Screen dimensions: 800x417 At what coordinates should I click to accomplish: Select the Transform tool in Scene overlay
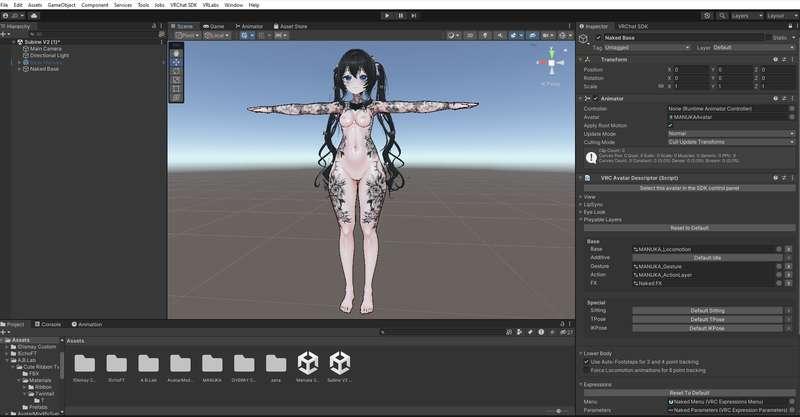click(176, 97)
